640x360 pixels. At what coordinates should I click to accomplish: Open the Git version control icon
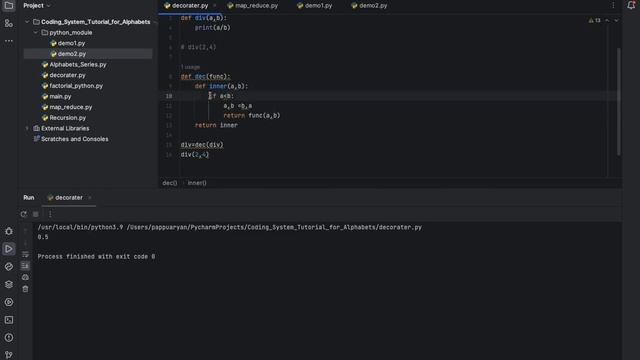[x=9, y=355]
